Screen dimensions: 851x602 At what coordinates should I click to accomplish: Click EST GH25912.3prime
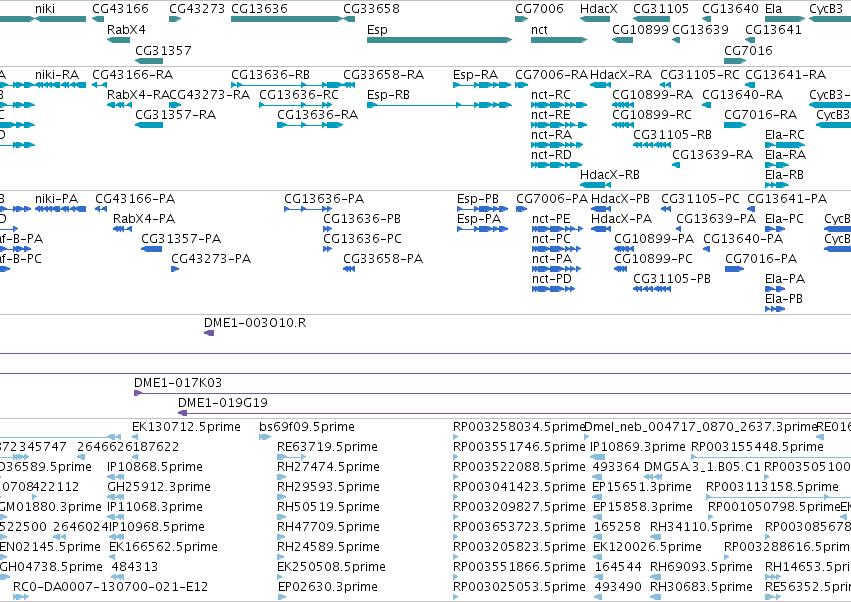tap(158, 487)
